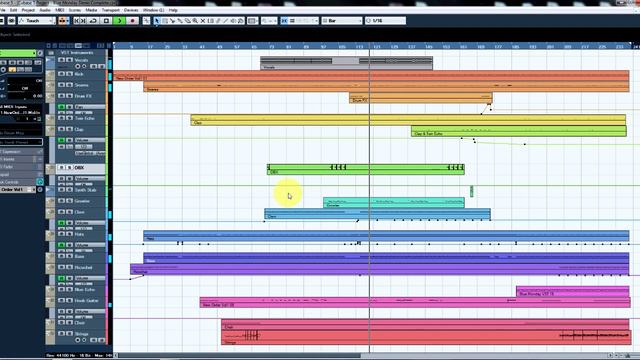This screenshot has height=360, width=640.
Task: Select the Hook Guitar track
Action: tap(86, 300)
